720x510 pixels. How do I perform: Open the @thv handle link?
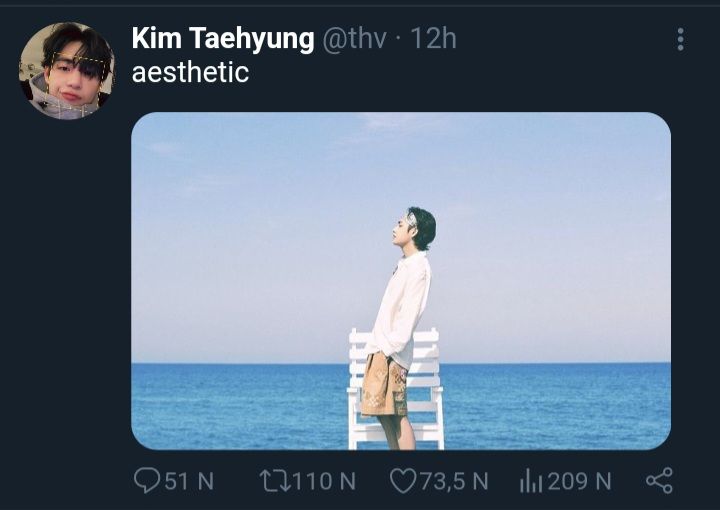[354, 39]
